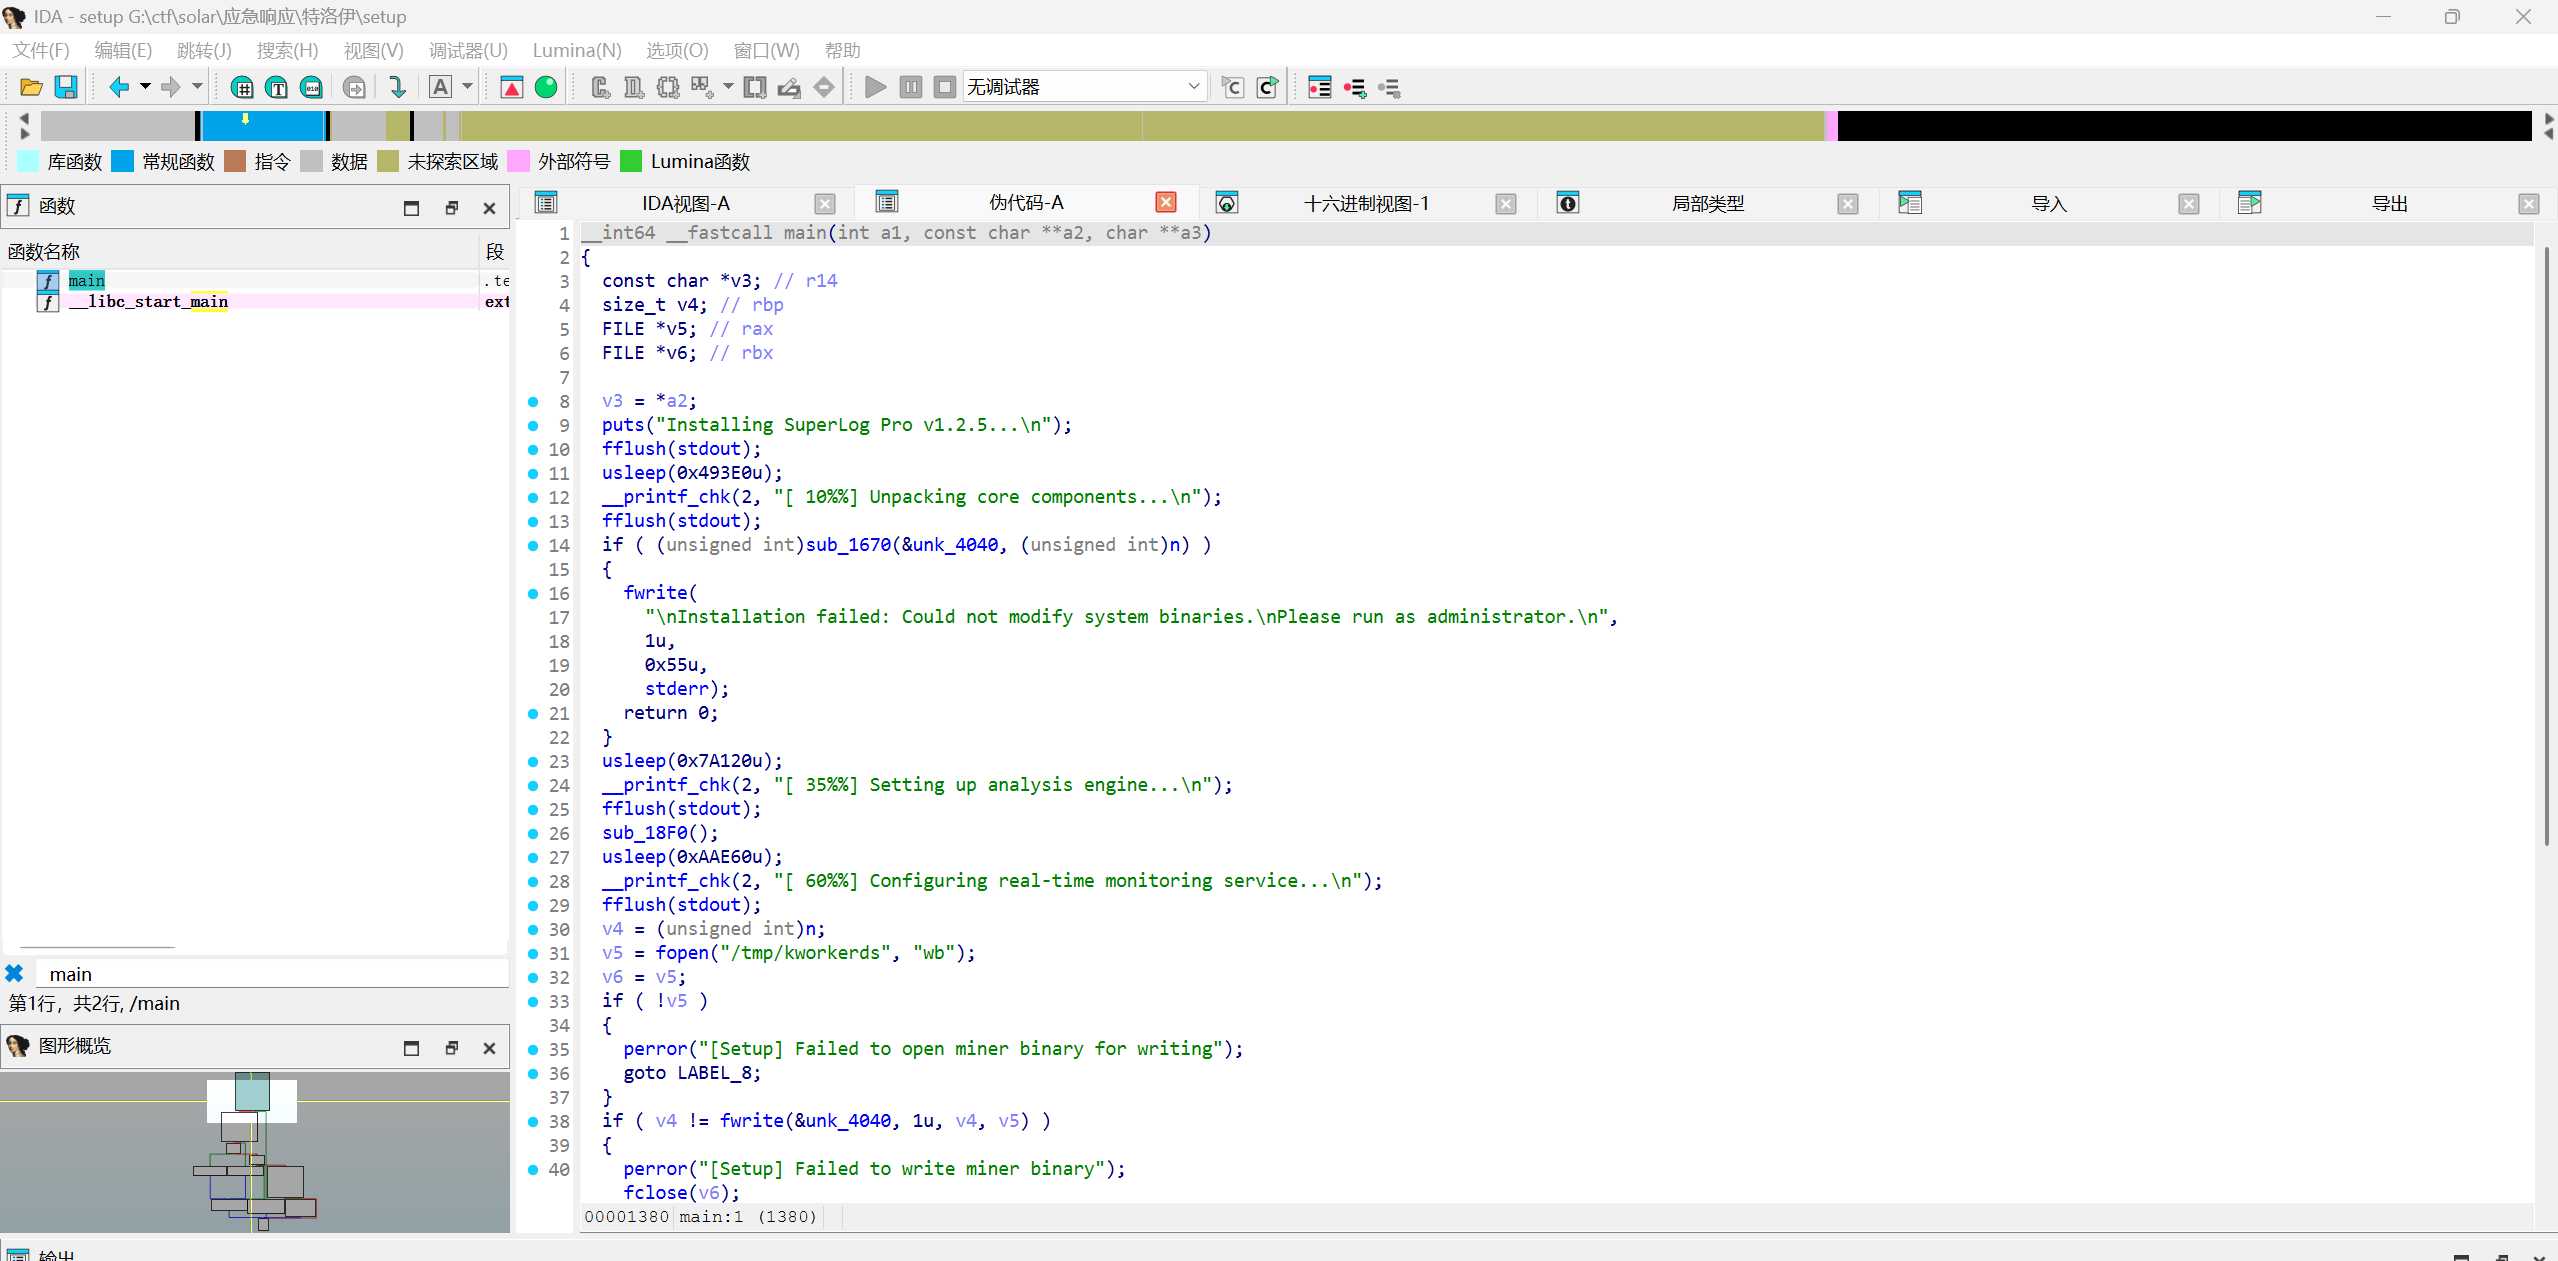Viewport: 2558px width, 1261px height.
Task: Click the sub_1670 function link in code
Action: 847,545
